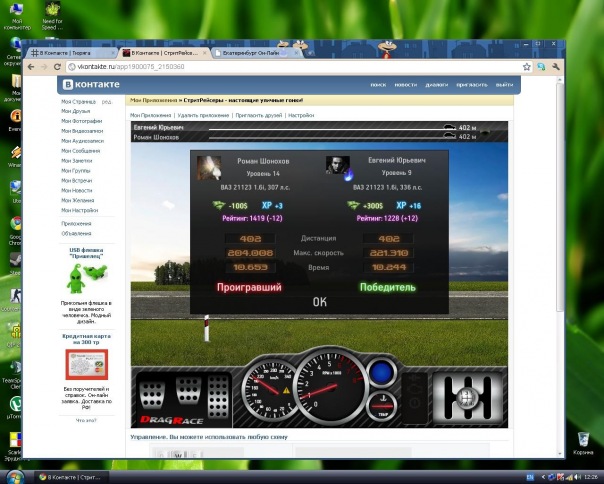Open Мои Сообщения in sidebar
The image size is (604, 484).
(81, 151)
